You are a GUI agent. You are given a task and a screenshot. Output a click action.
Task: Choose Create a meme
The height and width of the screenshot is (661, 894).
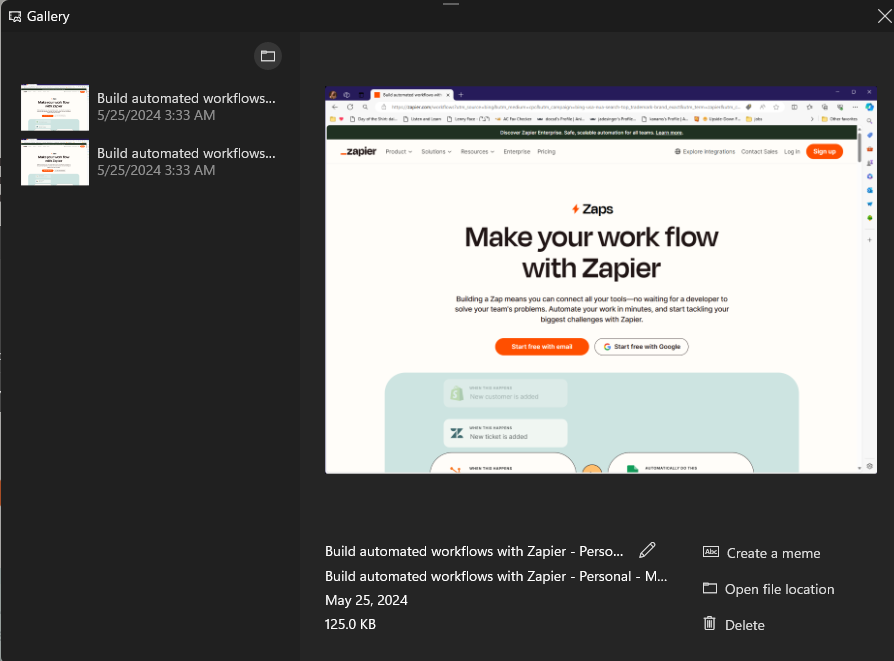(761, 553)
